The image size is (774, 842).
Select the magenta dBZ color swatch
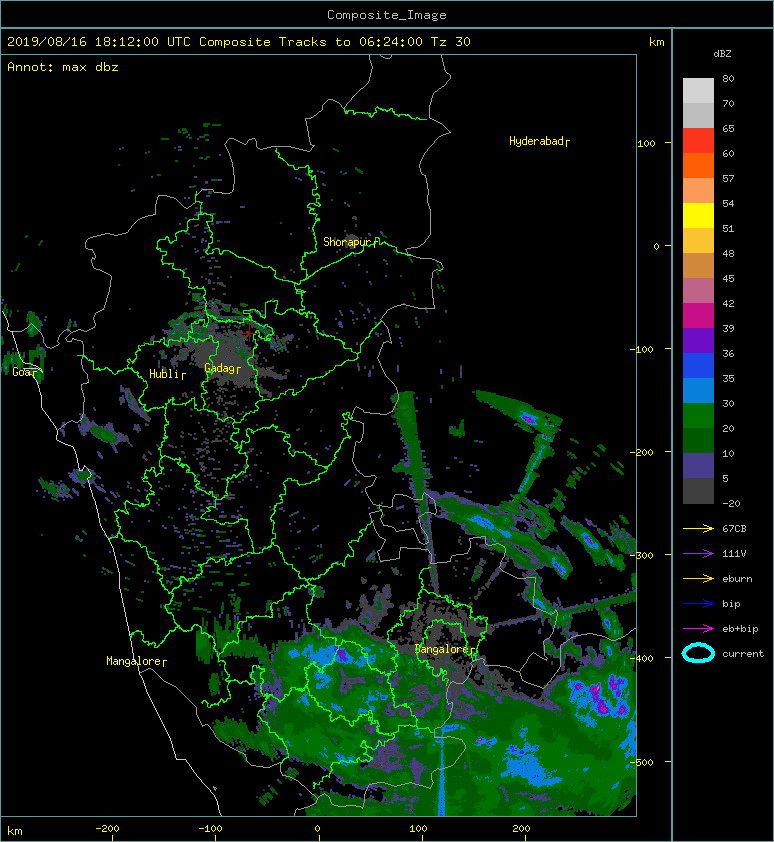pyautogui.click(x=698, y=316)
